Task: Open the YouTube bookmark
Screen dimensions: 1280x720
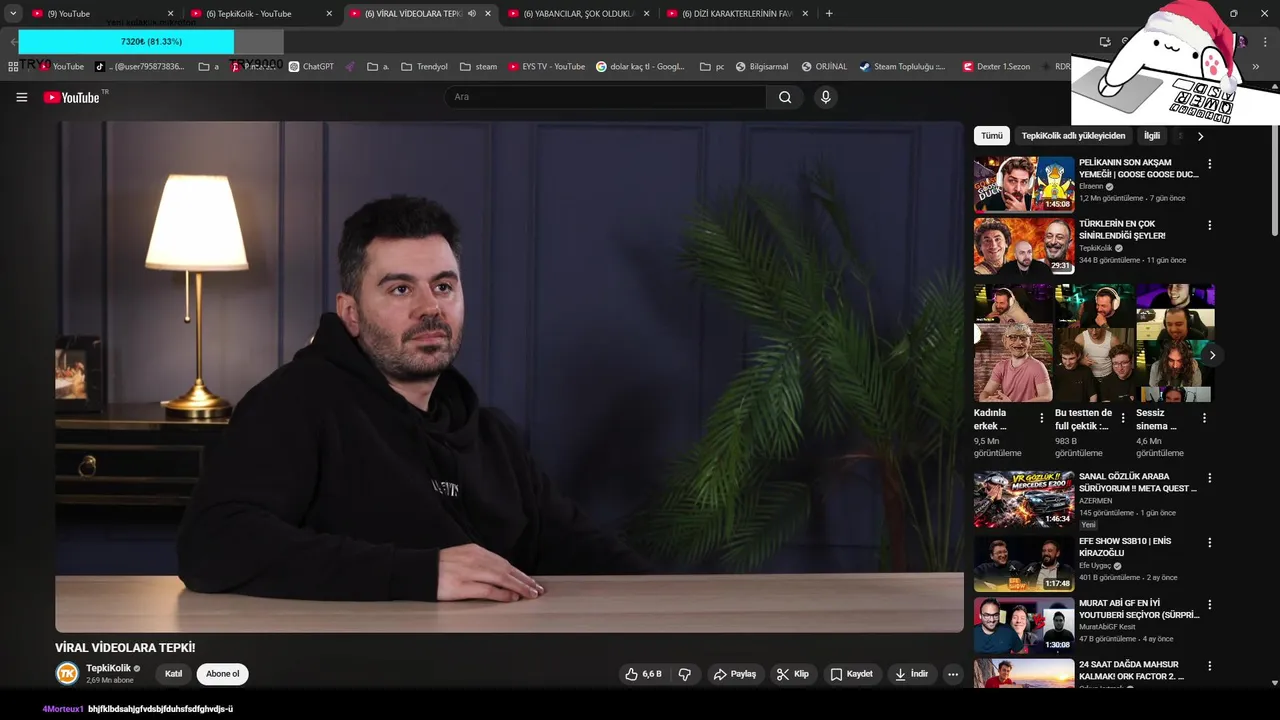Action: click(x=61, y=67)
